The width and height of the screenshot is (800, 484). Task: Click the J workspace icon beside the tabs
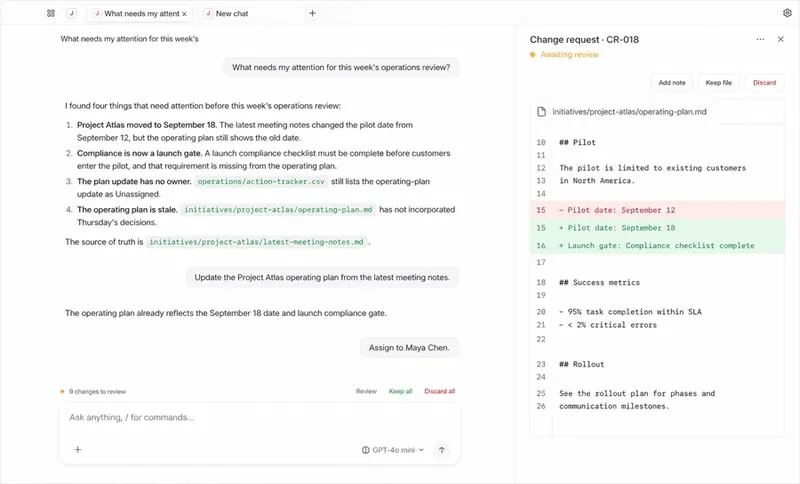(71, 13)
